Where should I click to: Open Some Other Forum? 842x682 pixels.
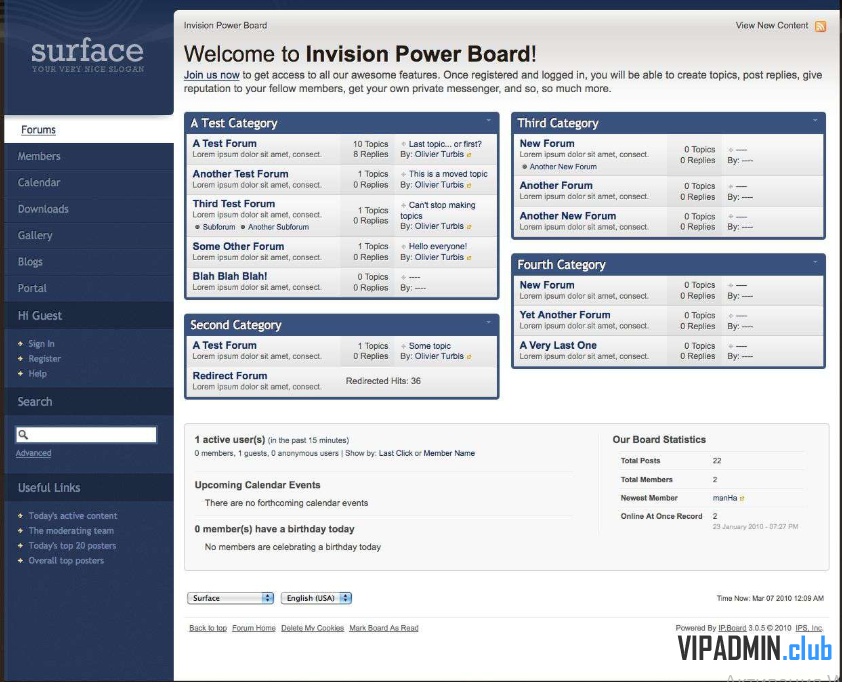pyautogui.click(x=238, y=246)
